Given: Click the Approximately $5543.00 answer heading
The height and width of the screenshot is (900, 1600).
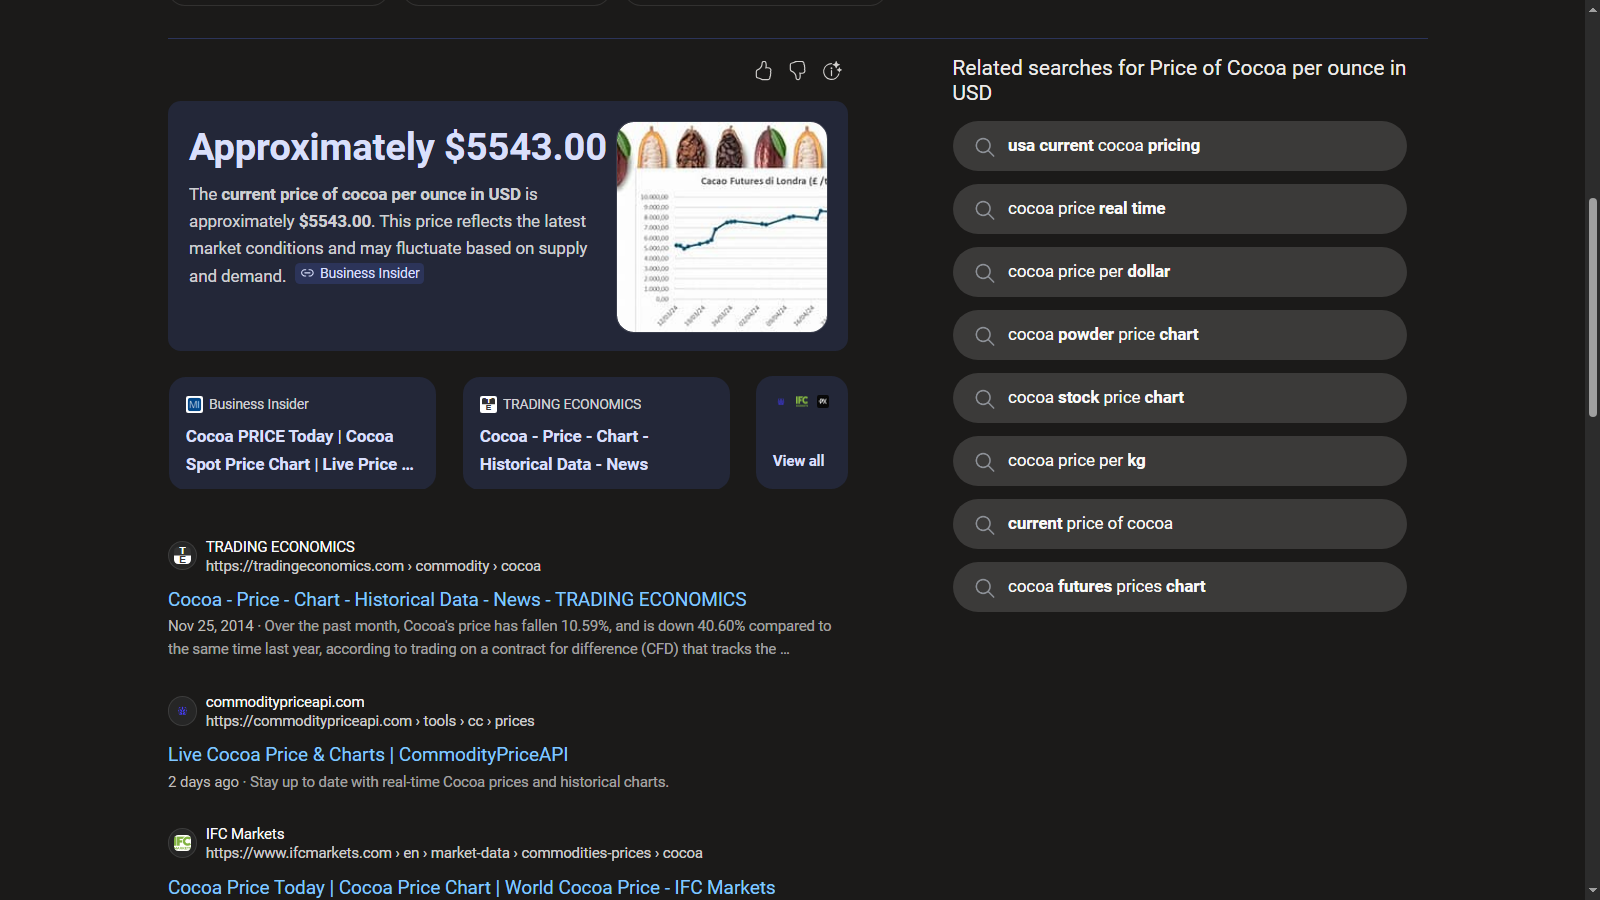Looking at the screenshot, I should click(398, 147).
